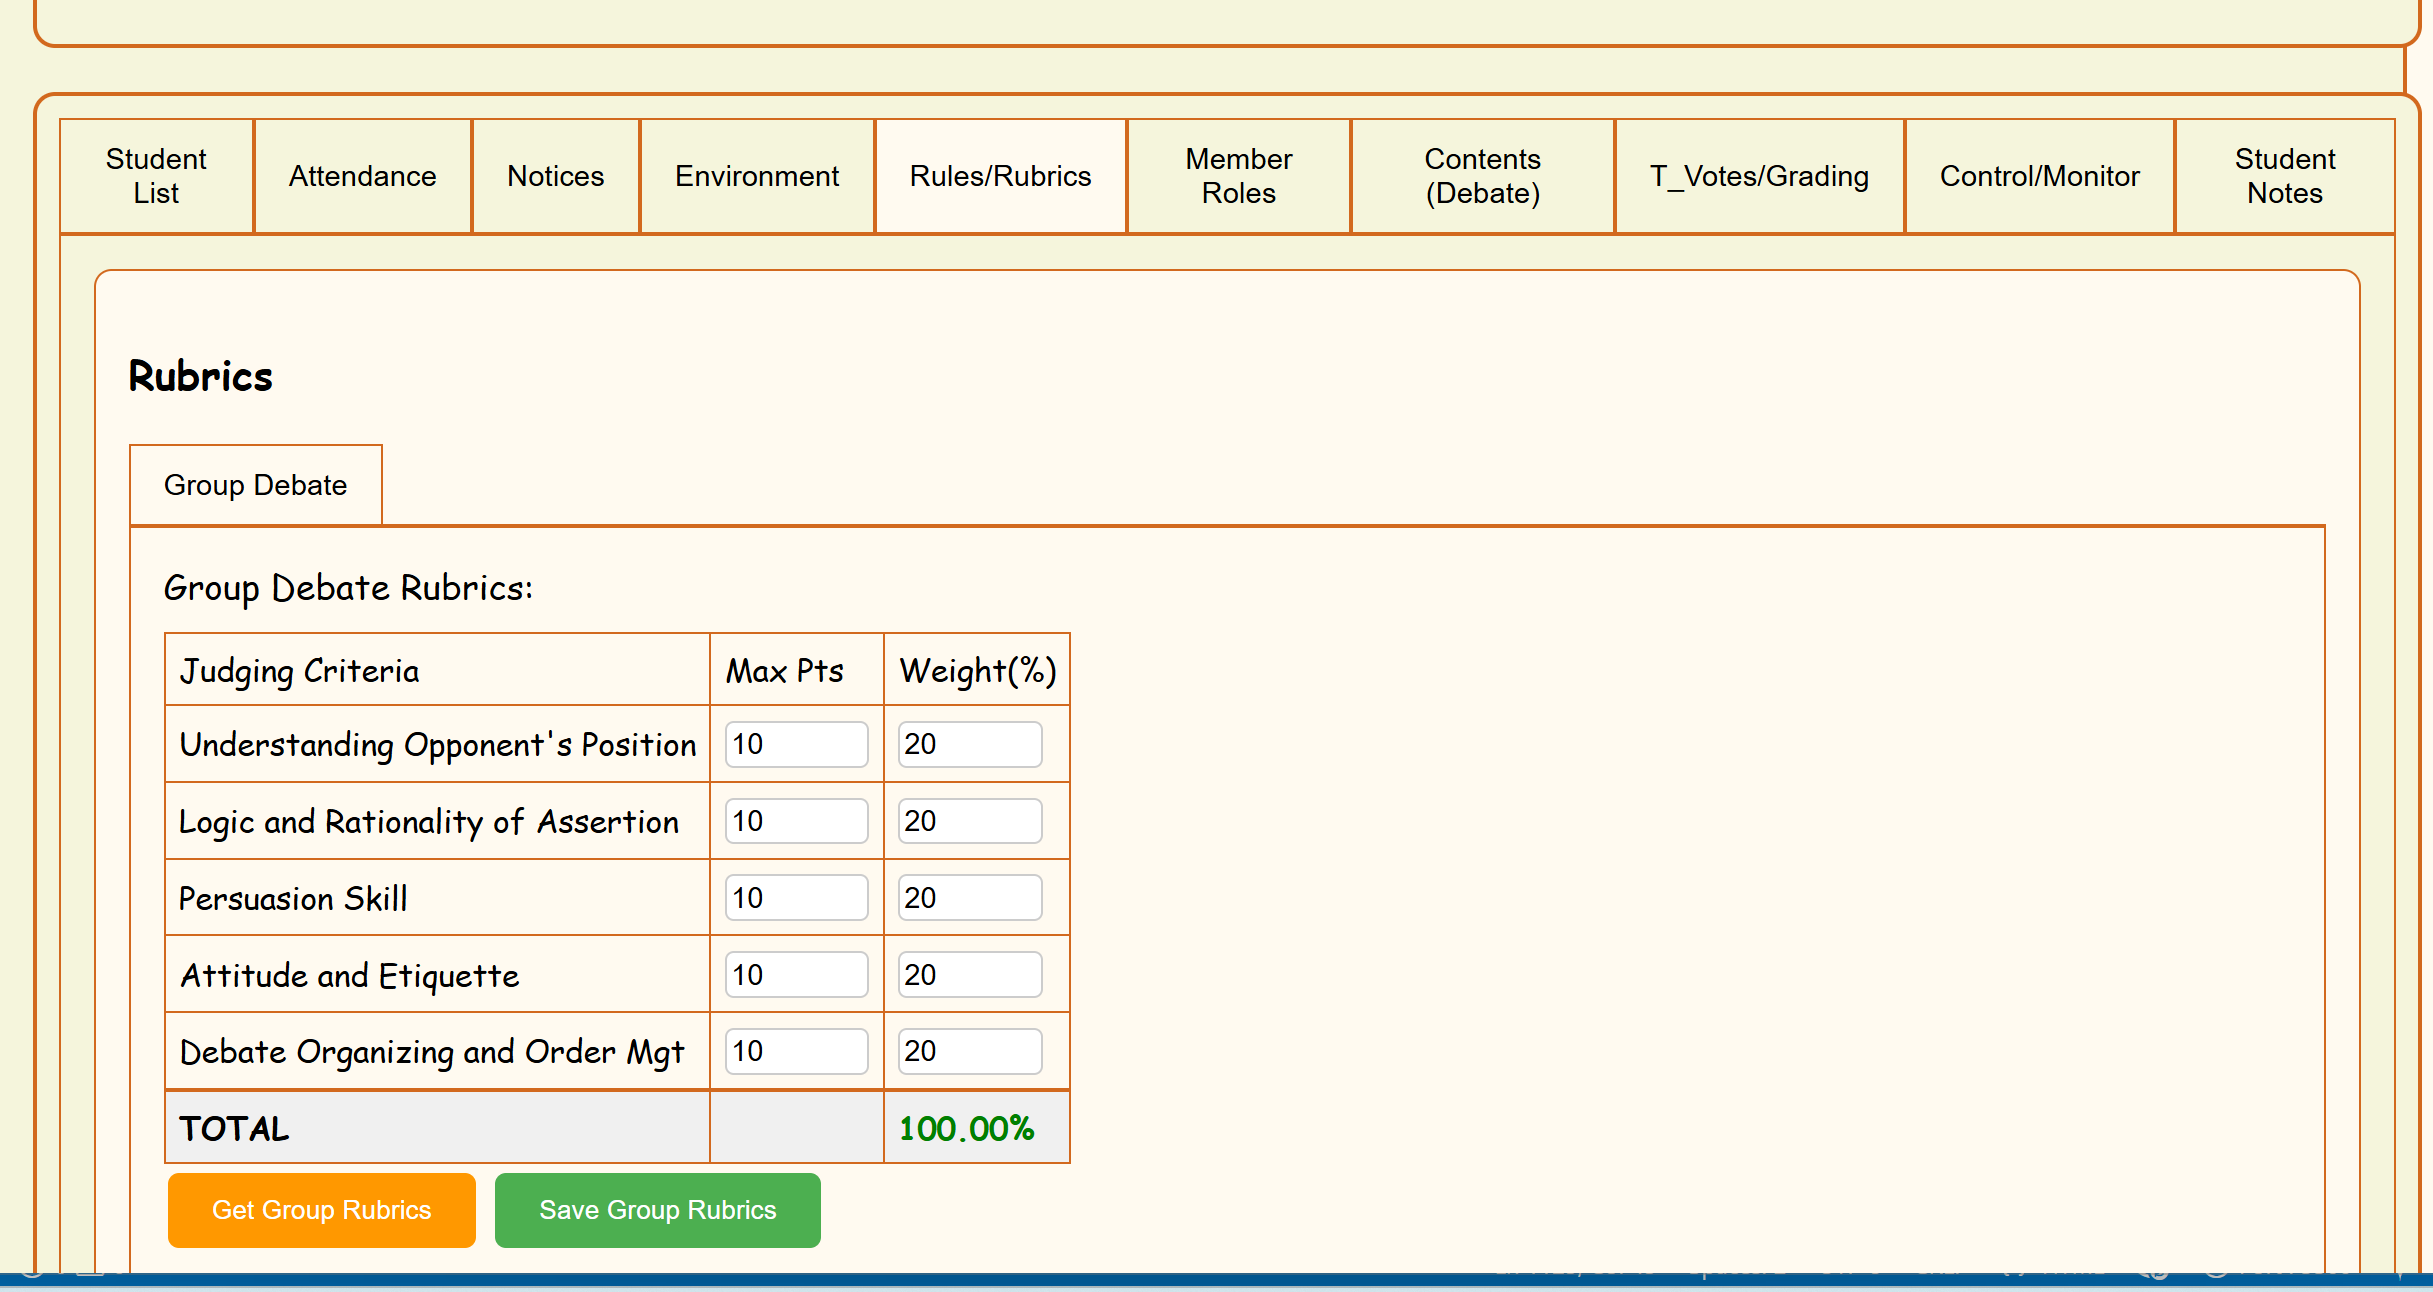Click Weight field for Persuasion Skill
The image size is (2433, 1292).
tap(969, 898)
